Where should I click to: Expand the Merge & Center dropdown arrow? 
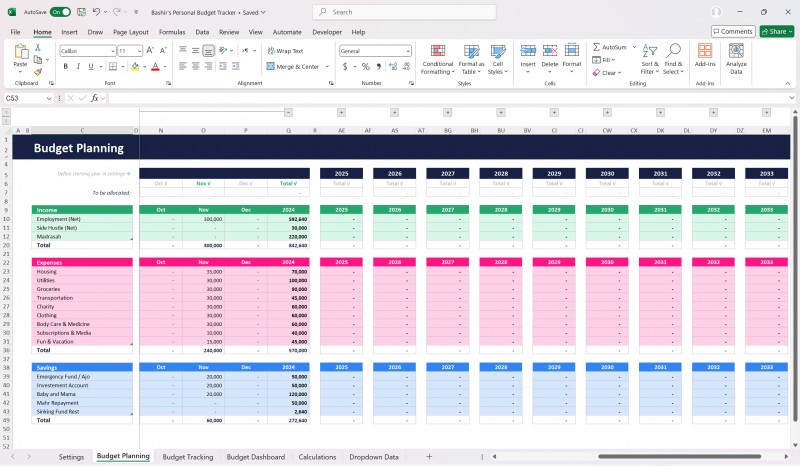[x=327, y=66]
